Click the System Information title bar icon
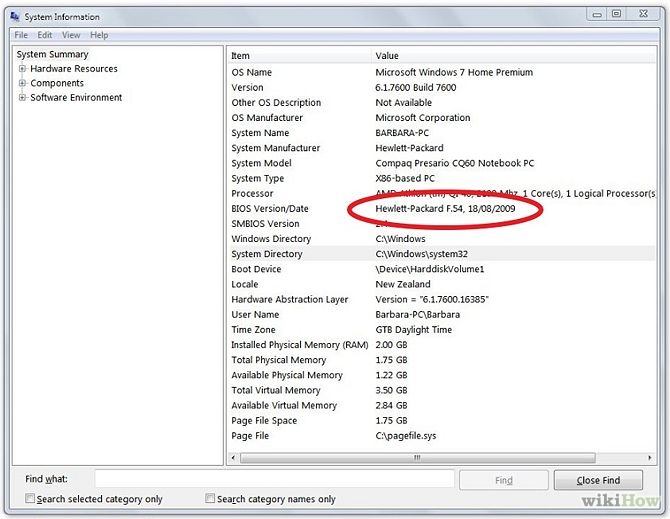The image size is (670, 519). tap(15, 17)
